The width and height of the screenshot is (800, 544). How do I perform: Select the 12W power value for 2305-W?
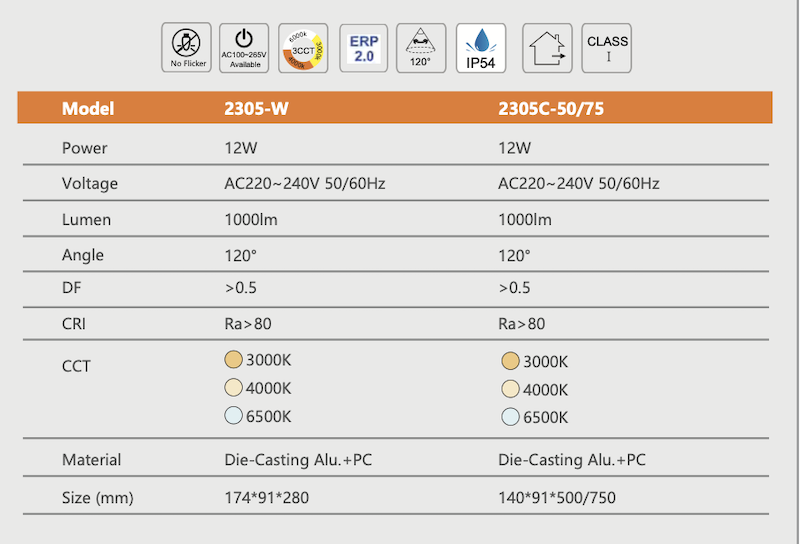241,148
